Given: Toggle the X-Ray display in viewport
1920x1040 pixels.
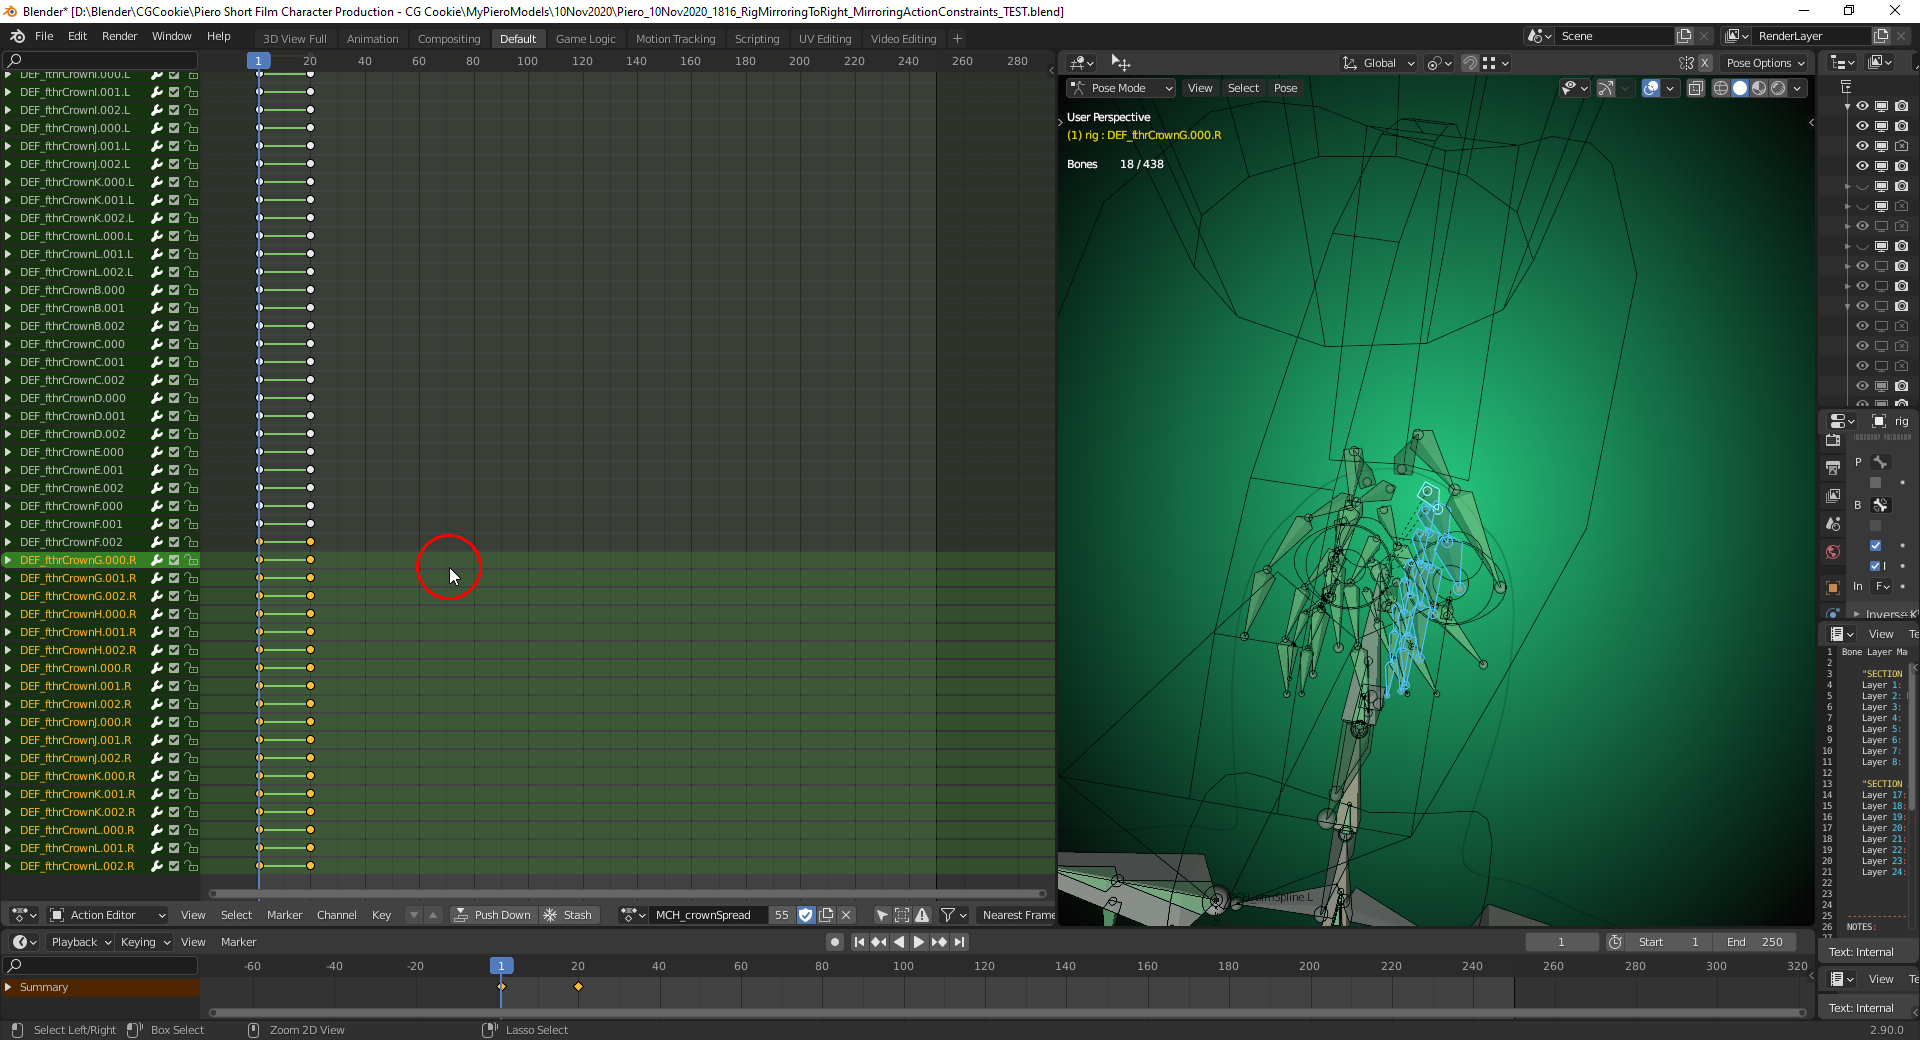Looking at the screenshot, I should pos(1695,88).
